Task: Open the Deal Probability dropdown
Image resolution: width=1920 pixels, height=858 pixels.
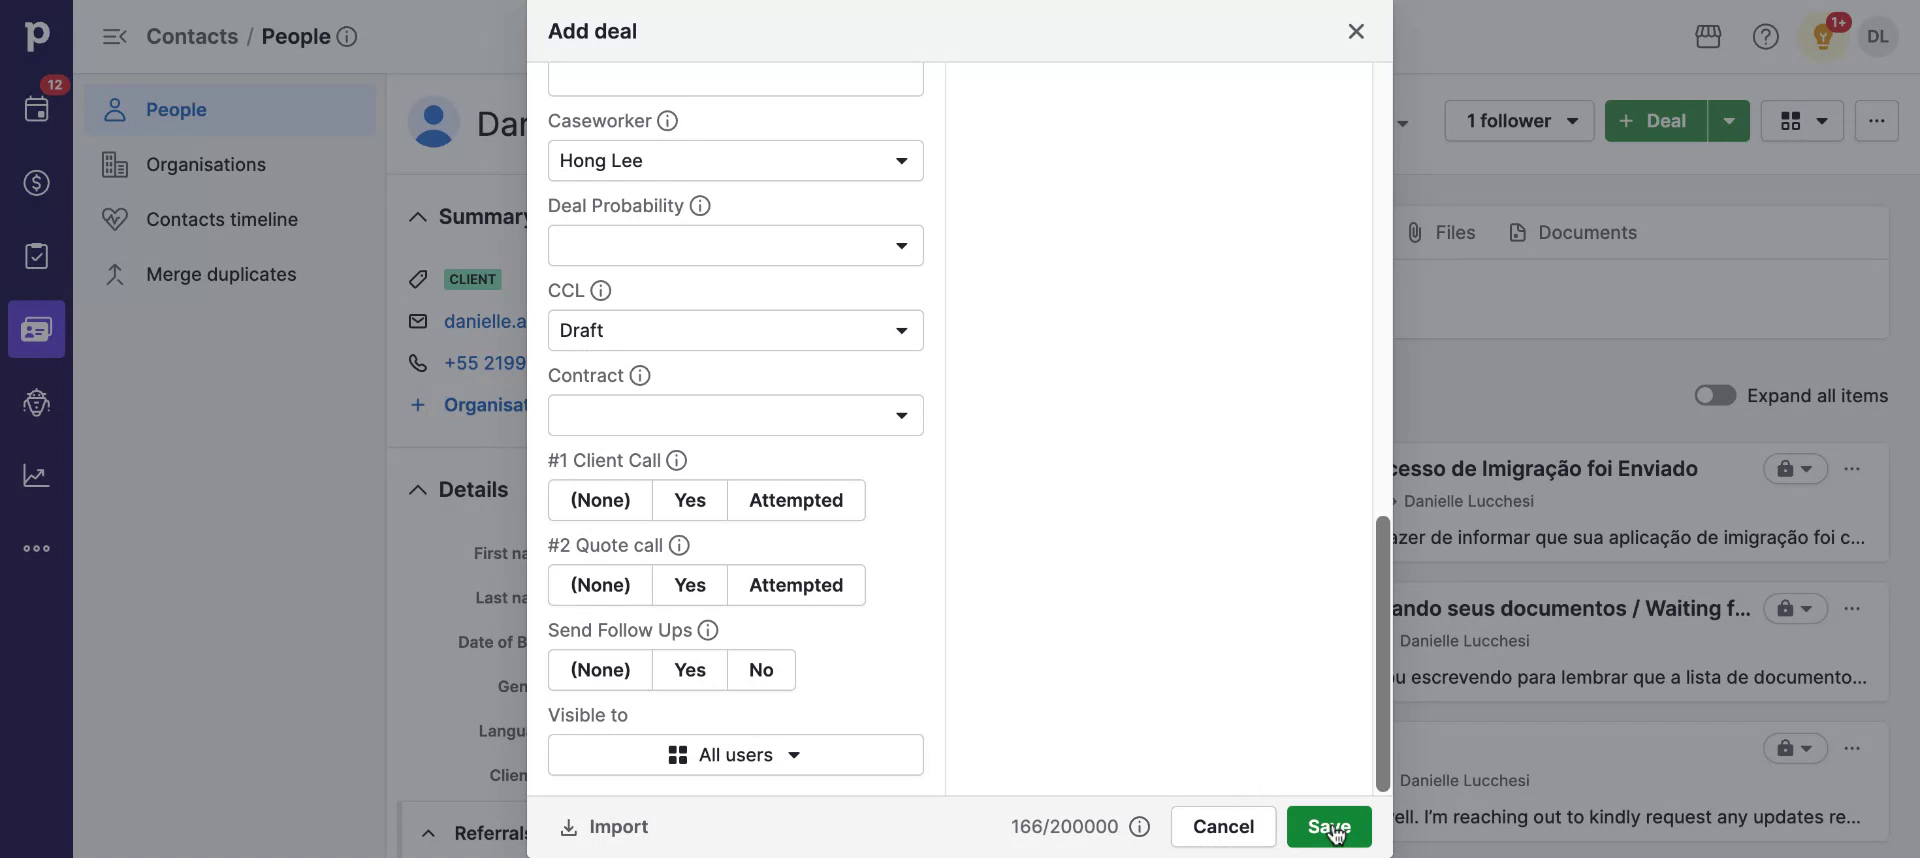Action: (735, 246)
